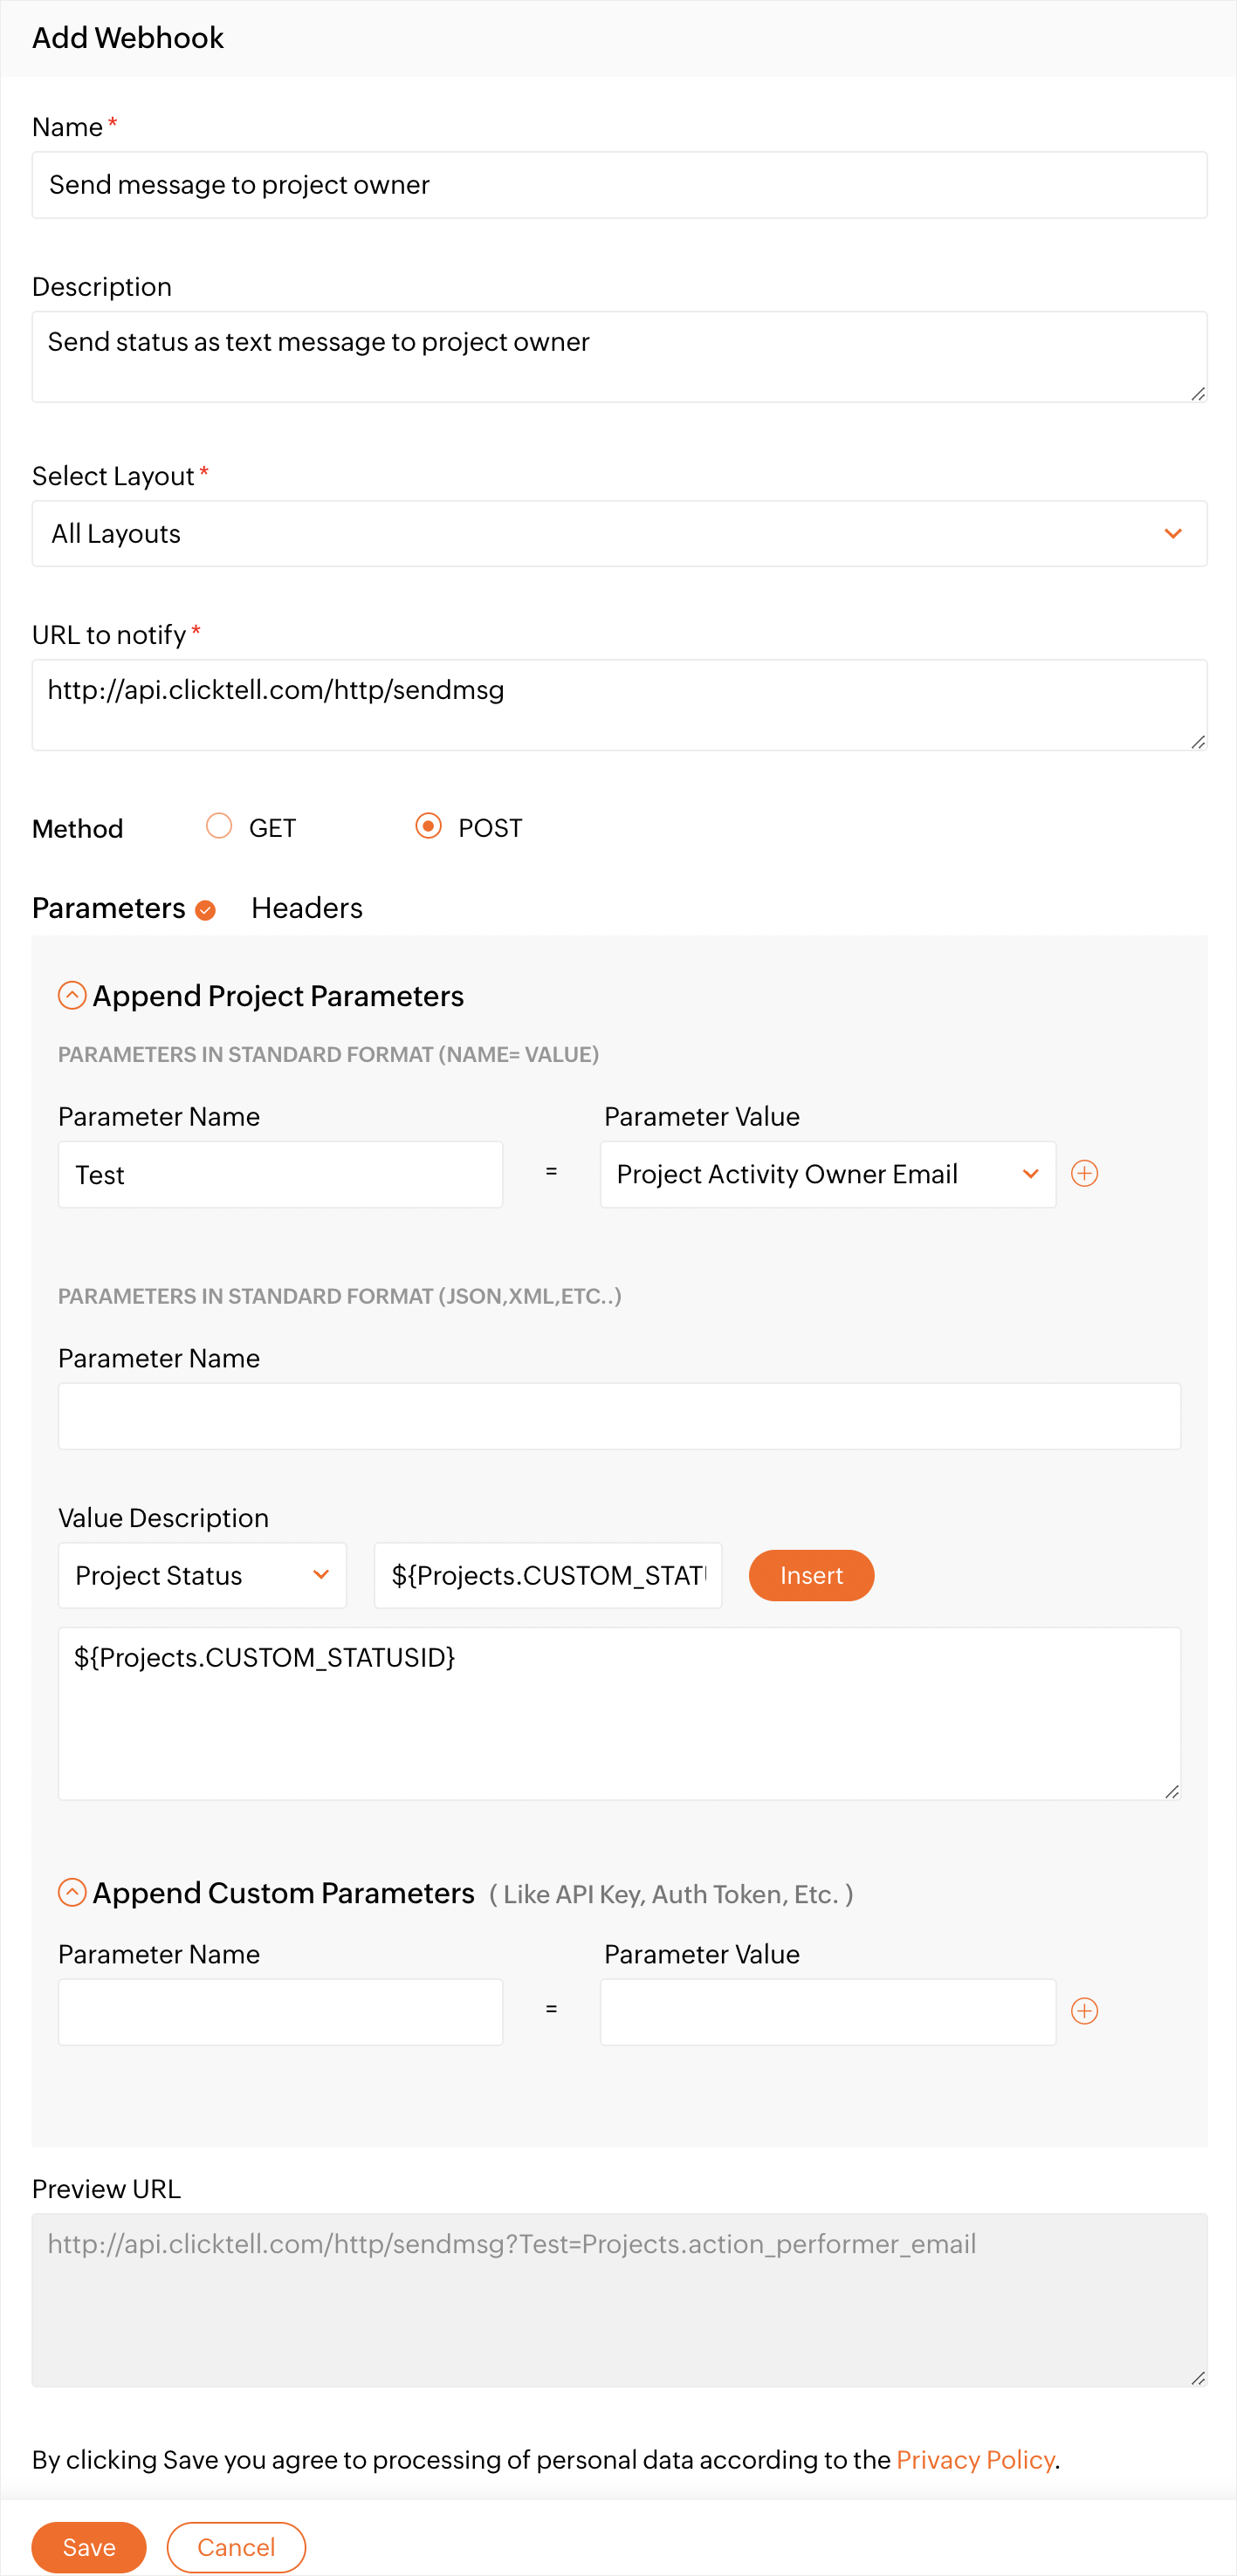Select the POST method radio button
1237x2576 pixels.
tap(428, 826)
